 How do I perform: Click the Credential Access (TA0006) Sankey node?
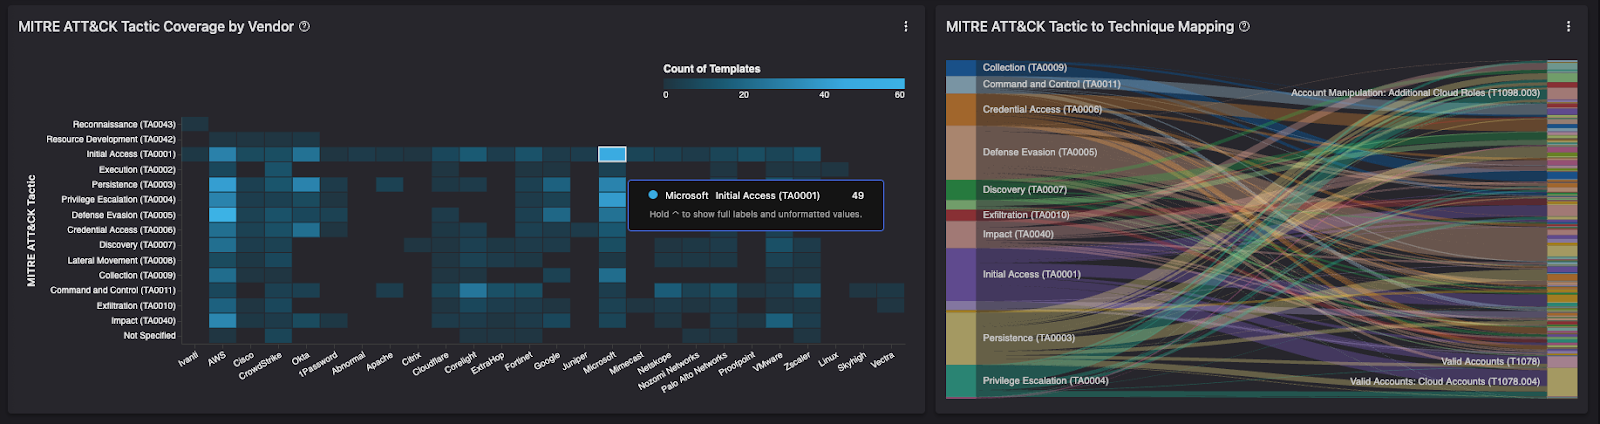(961, 110)
